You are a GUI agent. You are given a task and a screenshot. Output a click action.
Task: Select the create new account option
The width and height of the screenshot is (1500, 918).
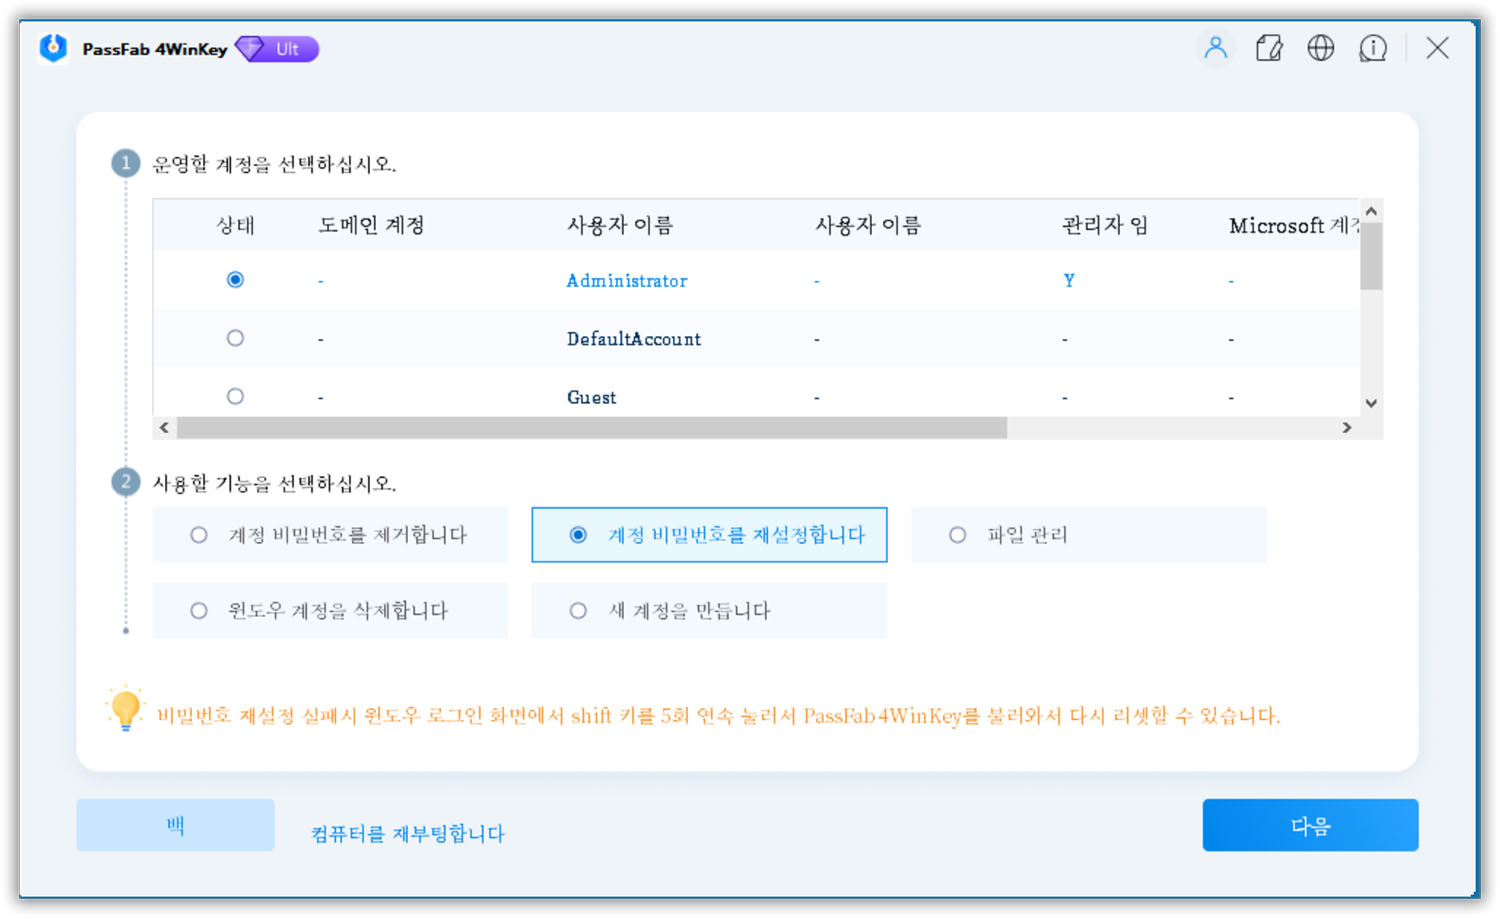click(578, 611)
